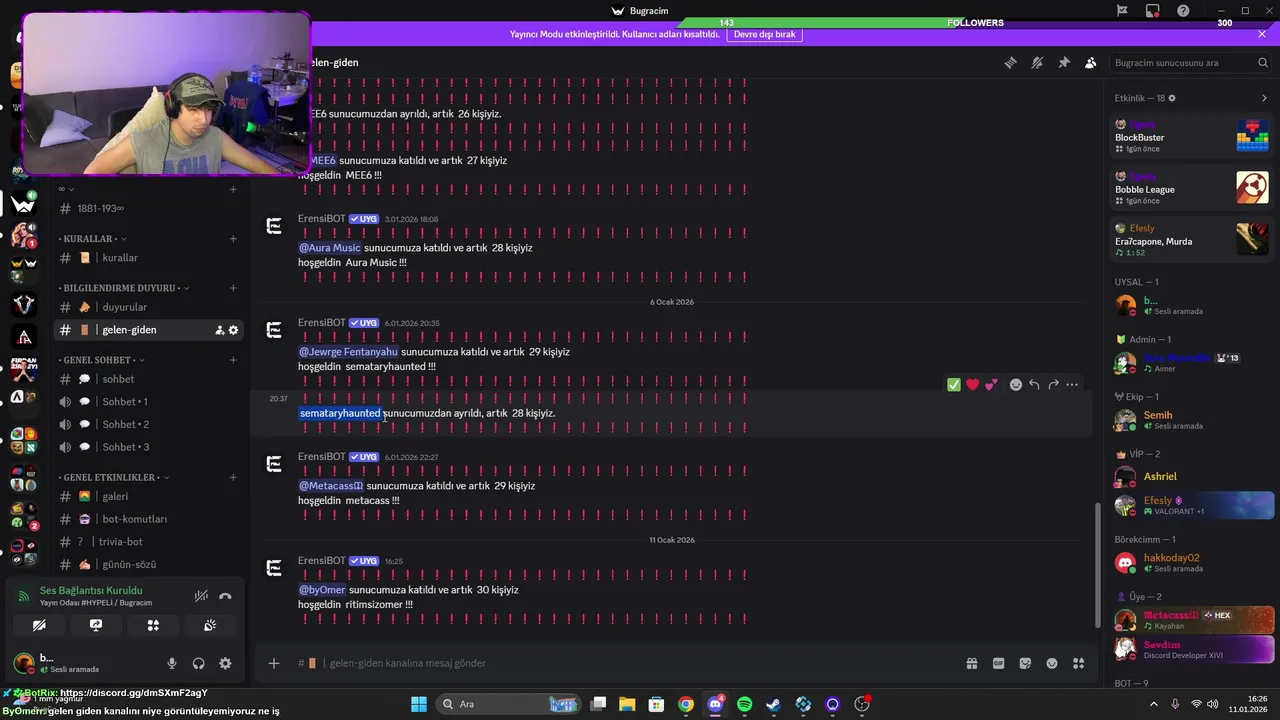
Task: Collapse BILGILENDIRME DUYURU category
Action: [123, 288]
